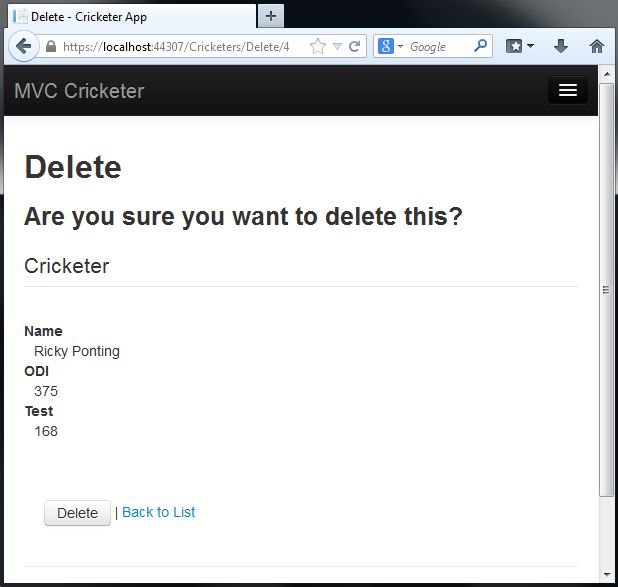
Task: Click the Cricketer section heading
Action: [67, 266]
